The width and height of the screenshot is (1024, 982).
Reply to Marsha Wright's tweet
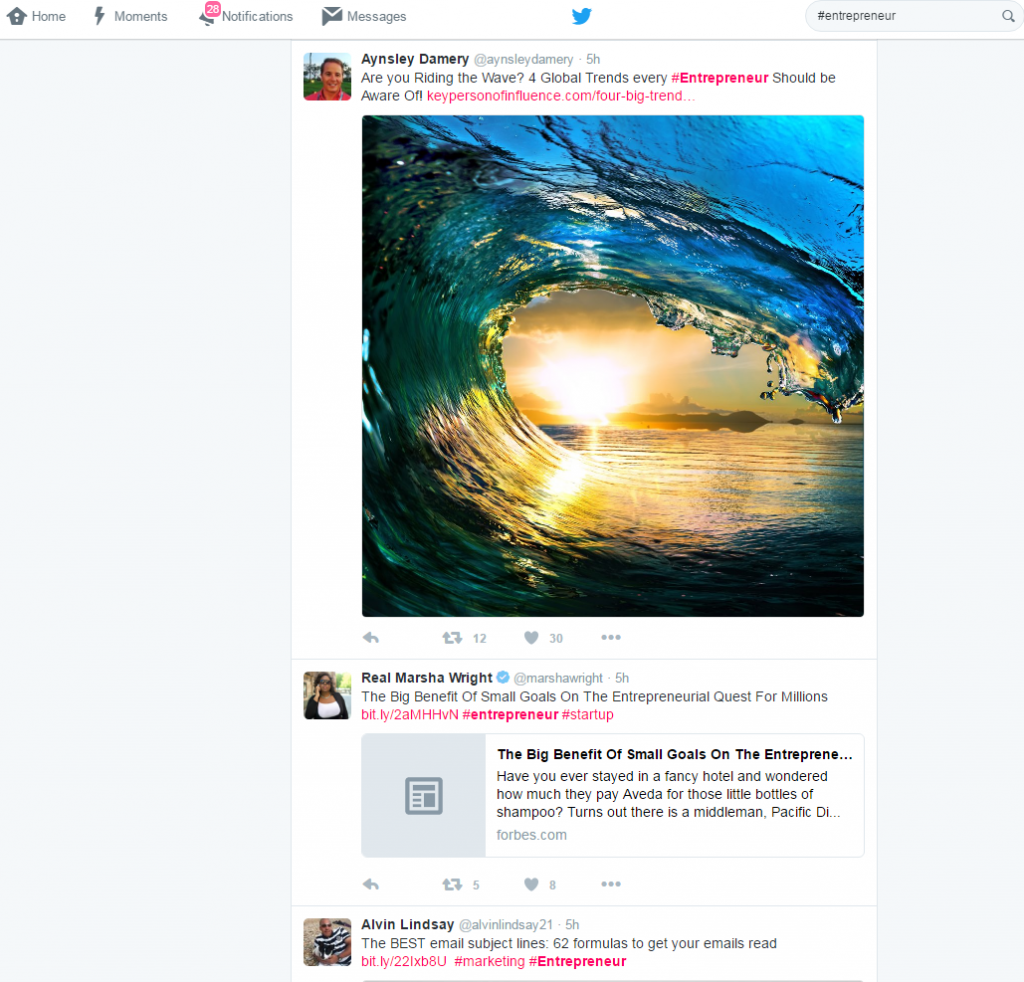tap(371, 885)
